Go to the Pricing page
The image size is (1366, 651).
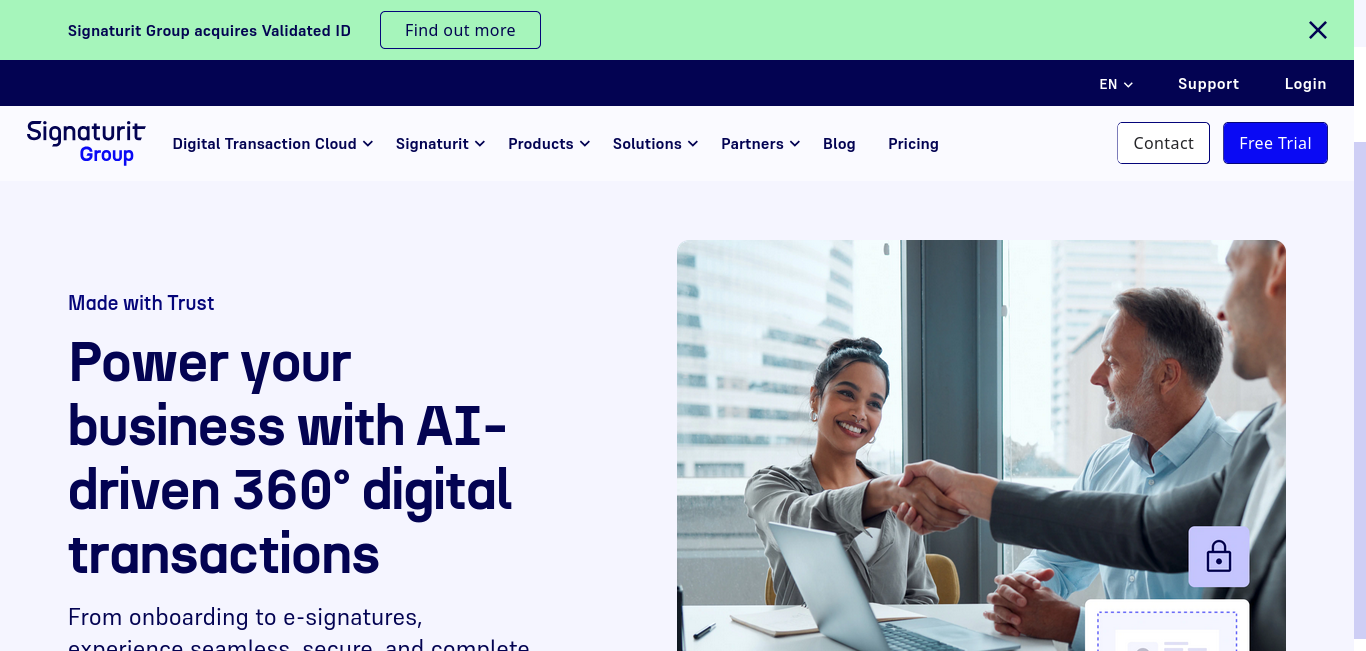[913, 144]
